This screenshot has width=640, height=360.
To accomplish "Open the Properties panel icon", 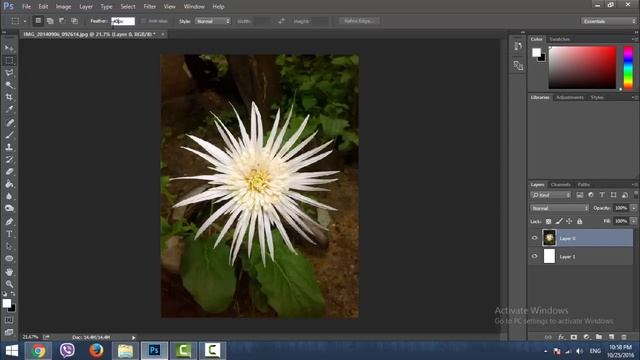I will [518, 65].
